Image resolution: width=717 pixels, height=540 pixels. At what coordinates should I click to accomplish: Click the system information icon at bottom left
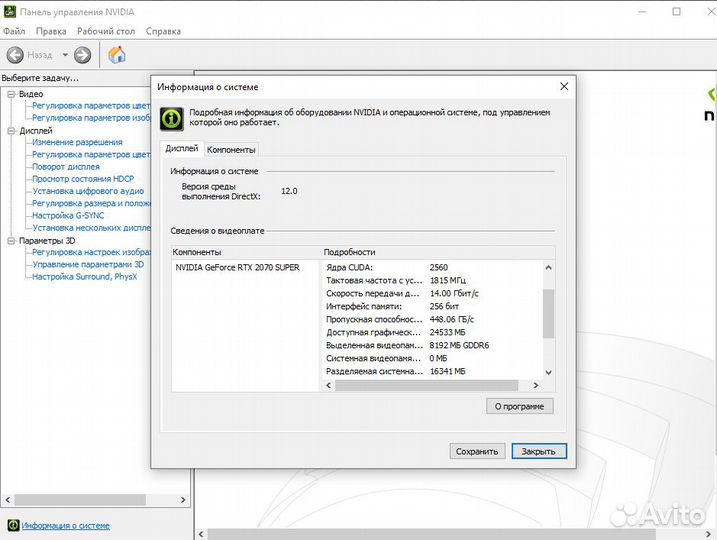[13, 525]
